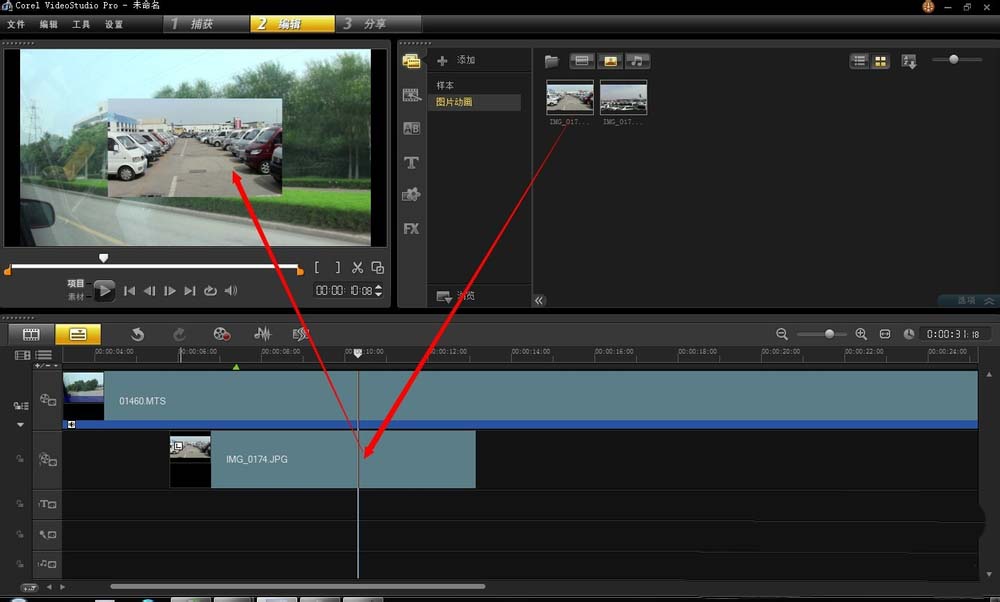Viewport: 1000px width, 602px height.
Task: Toggle showing videos in library
Action: 582,61
